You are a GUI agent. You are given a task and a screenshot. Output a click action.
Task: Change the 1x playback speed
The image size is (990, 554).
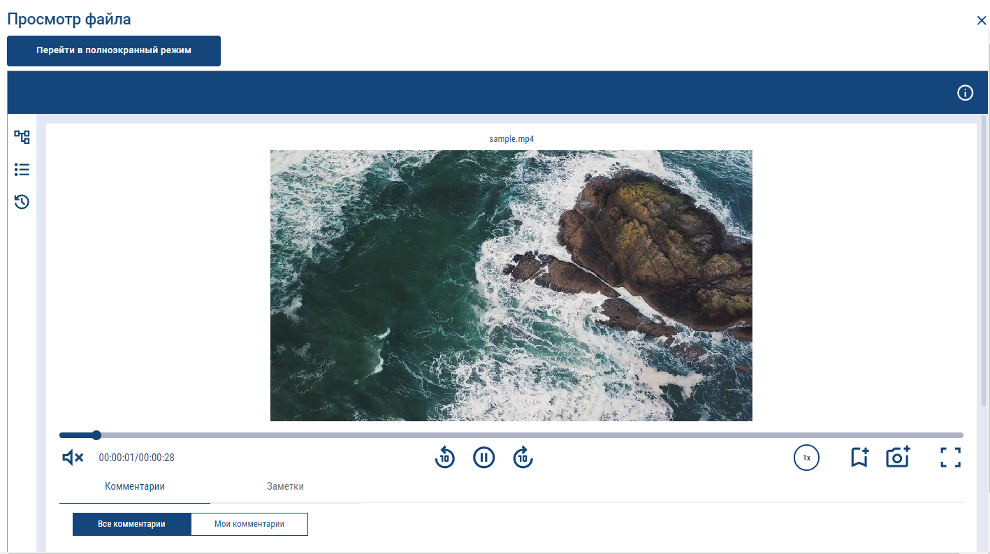[806, 458]
